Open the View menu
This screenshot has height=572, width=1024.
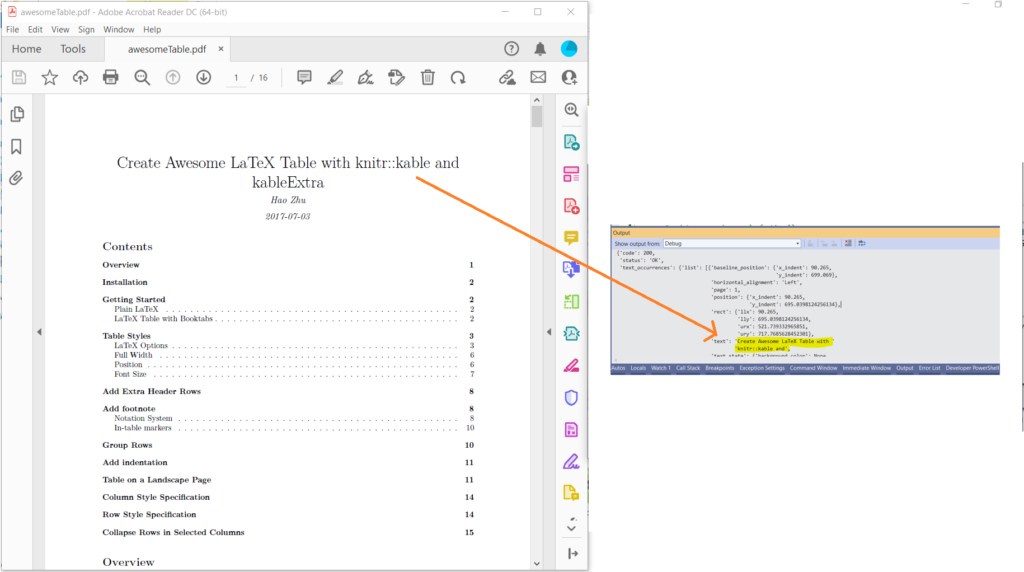60,30
